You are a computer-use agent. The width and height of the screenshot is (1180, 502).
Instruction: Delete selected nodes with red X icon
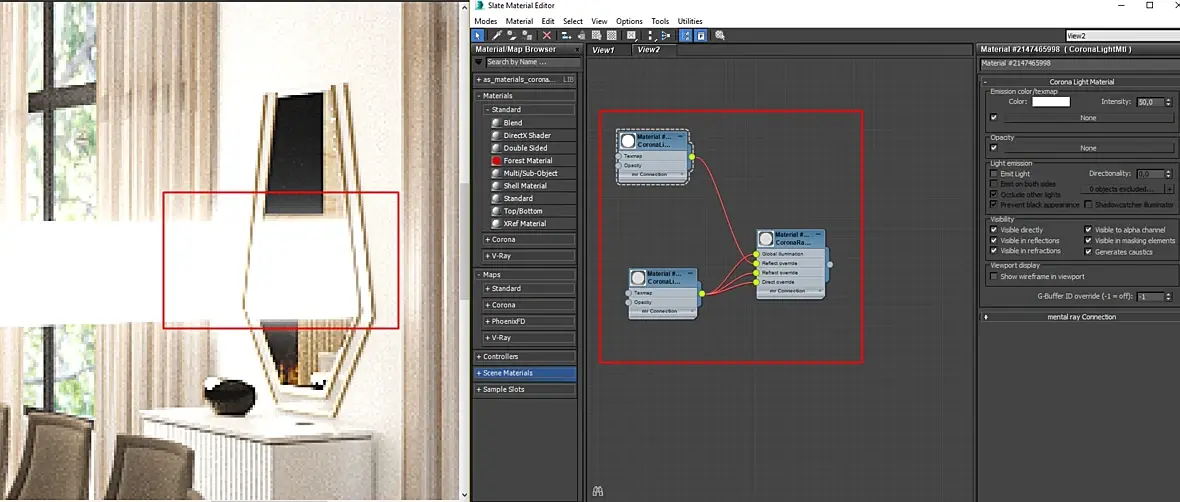tap(546, 35)
